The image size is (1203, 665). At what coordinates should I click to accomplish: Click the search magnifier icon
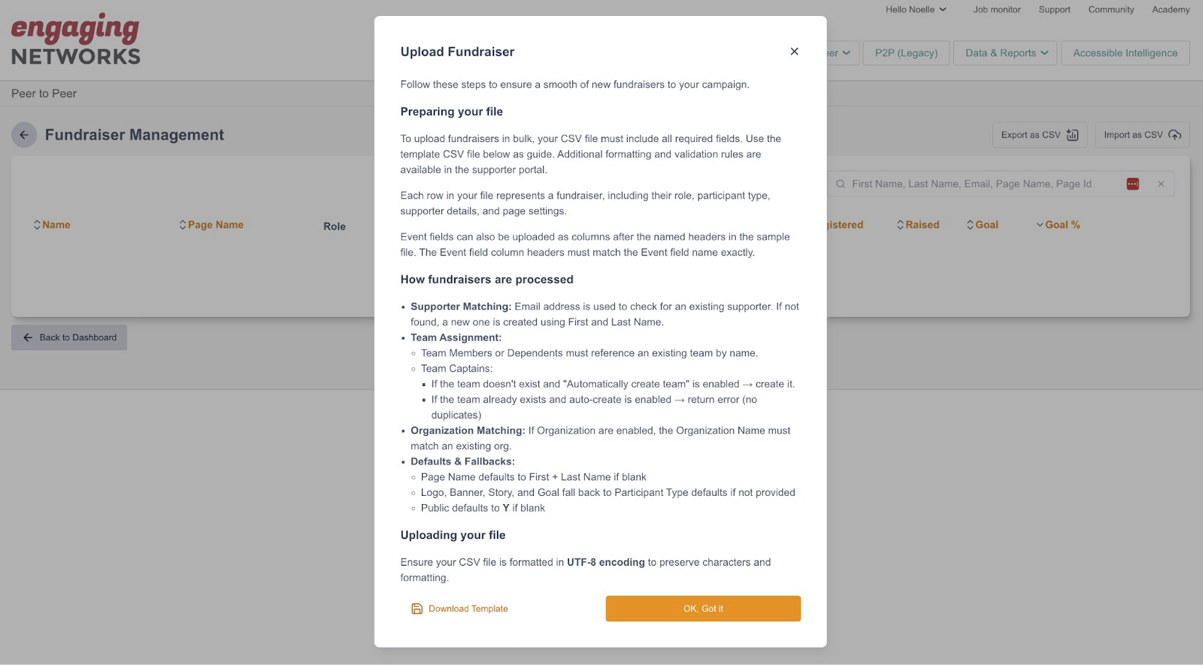tap(841, 184)
